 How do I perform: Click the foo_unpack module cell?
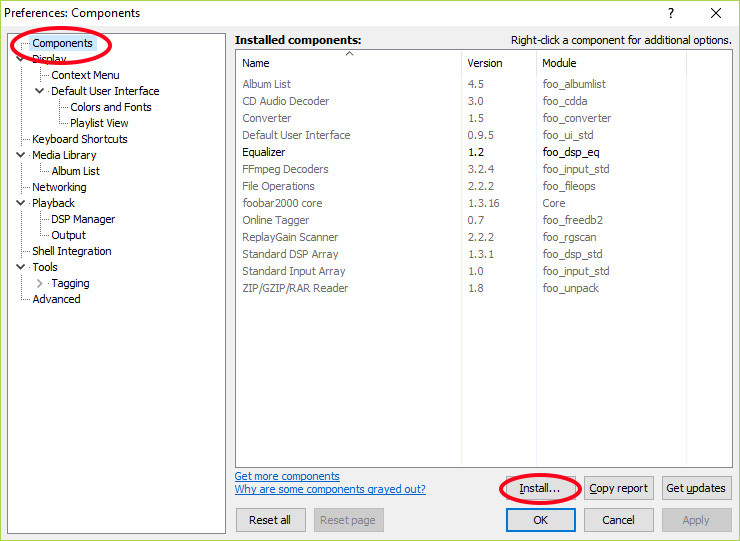[571, 288]
